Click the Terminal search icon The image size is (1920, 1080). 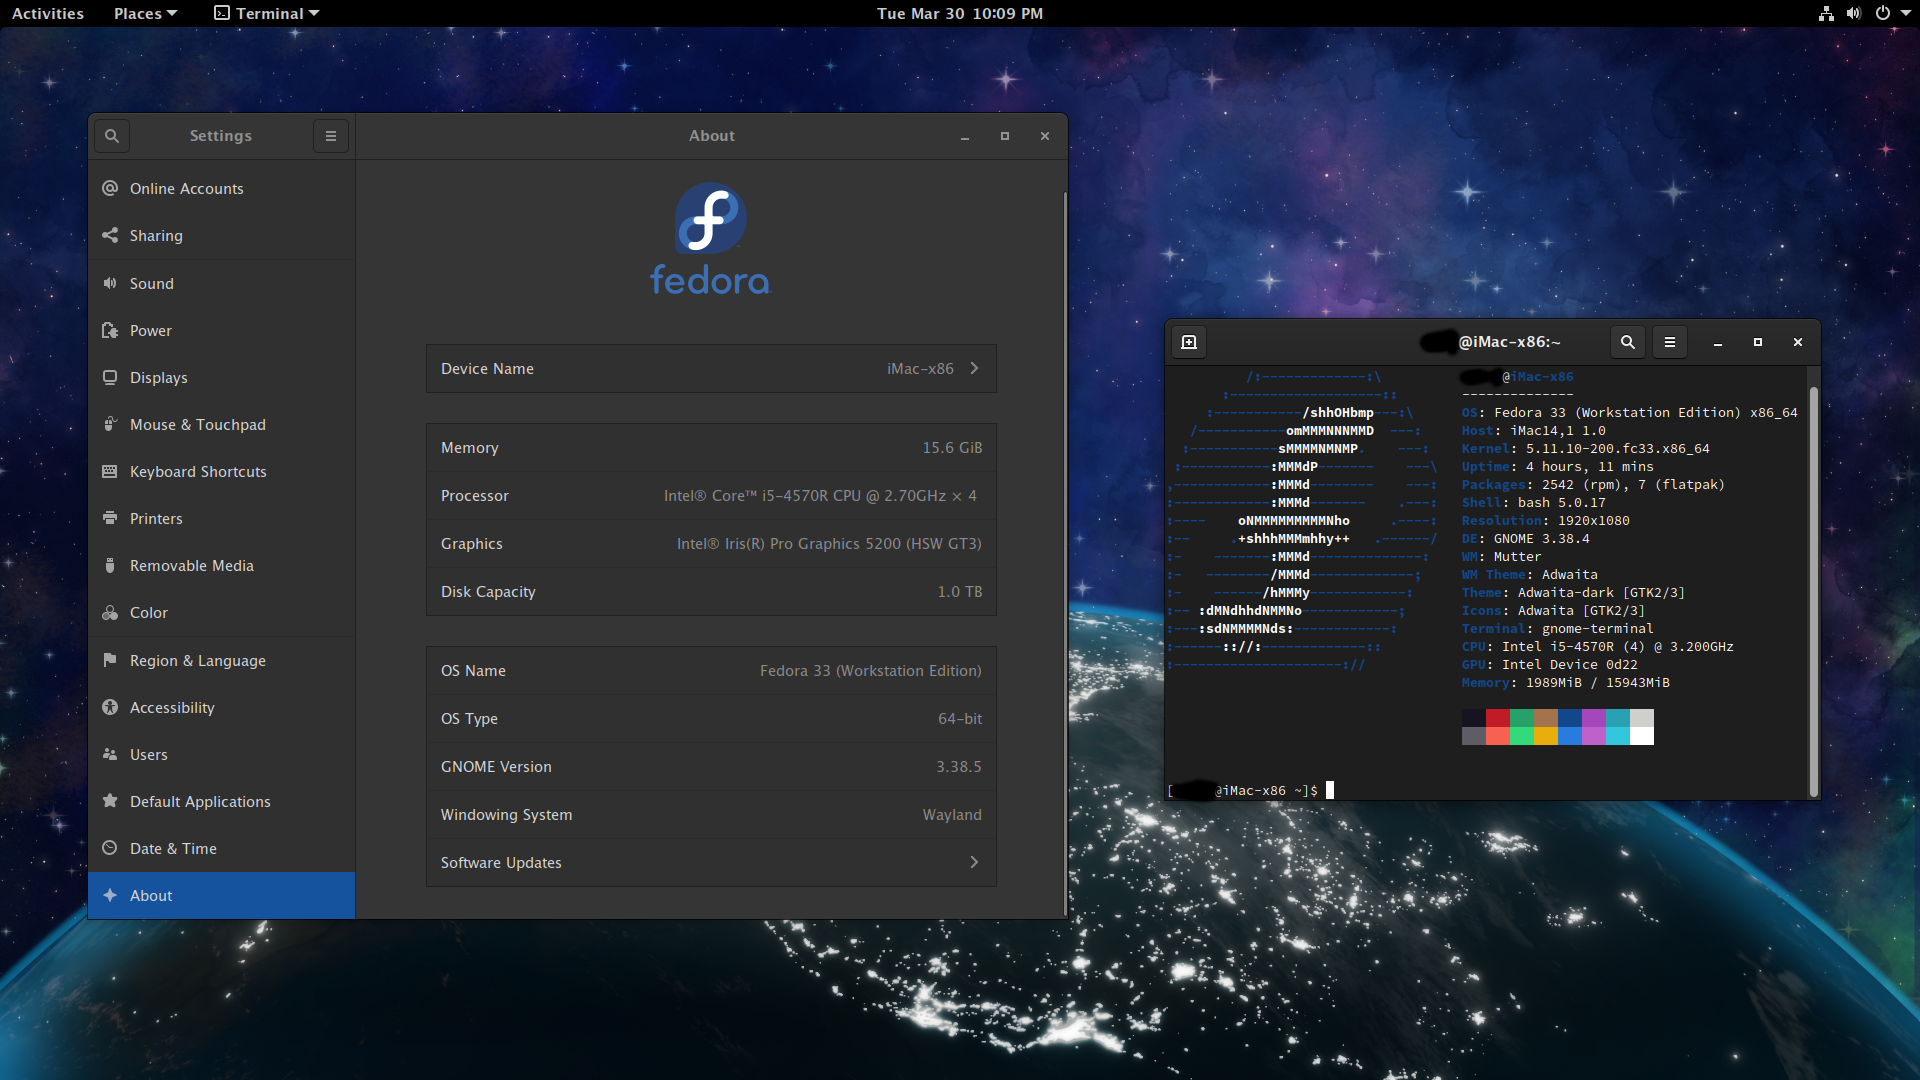click(1628, 342)
